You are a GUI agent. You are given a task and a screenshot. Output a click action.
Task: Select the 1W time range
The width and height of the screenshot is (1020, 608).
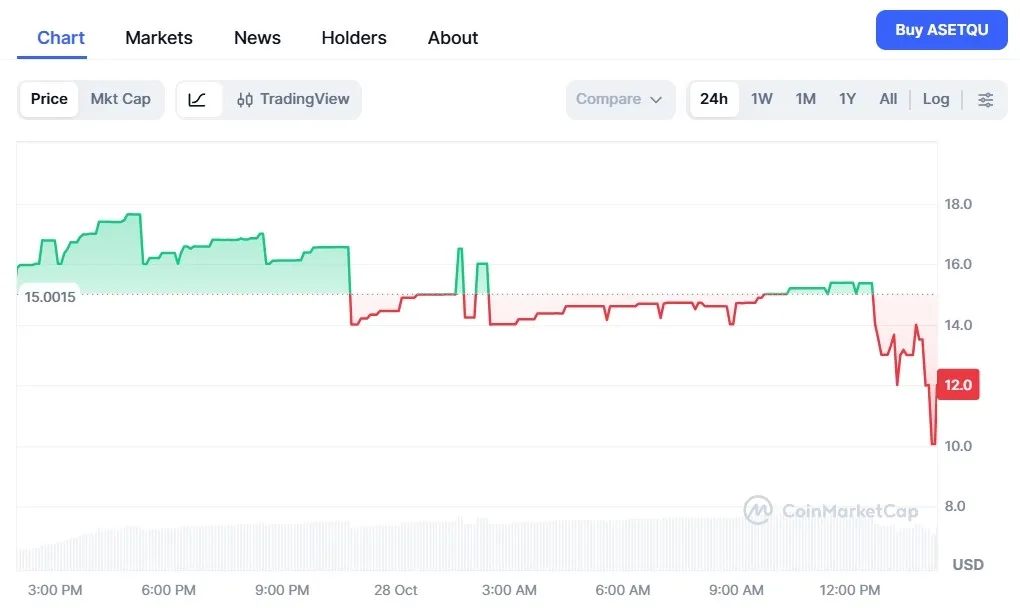coord(761,99)
